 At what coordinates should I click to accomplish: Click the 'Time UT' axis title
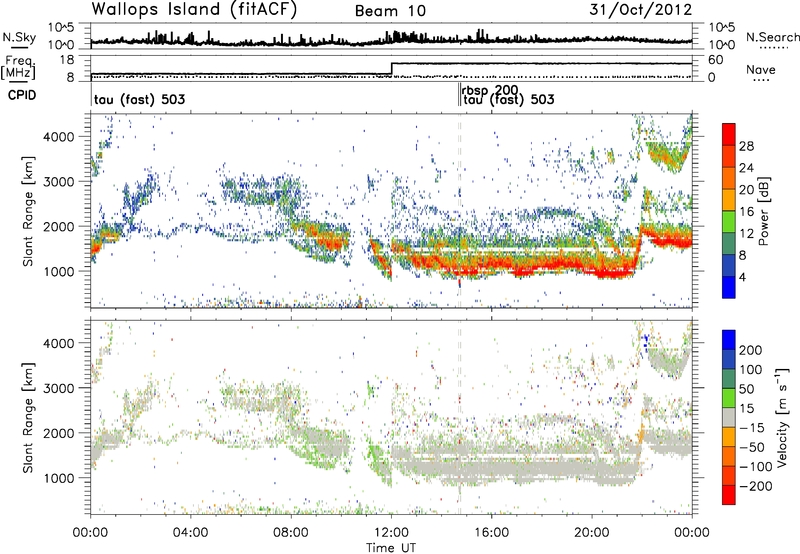coord(391,548)
